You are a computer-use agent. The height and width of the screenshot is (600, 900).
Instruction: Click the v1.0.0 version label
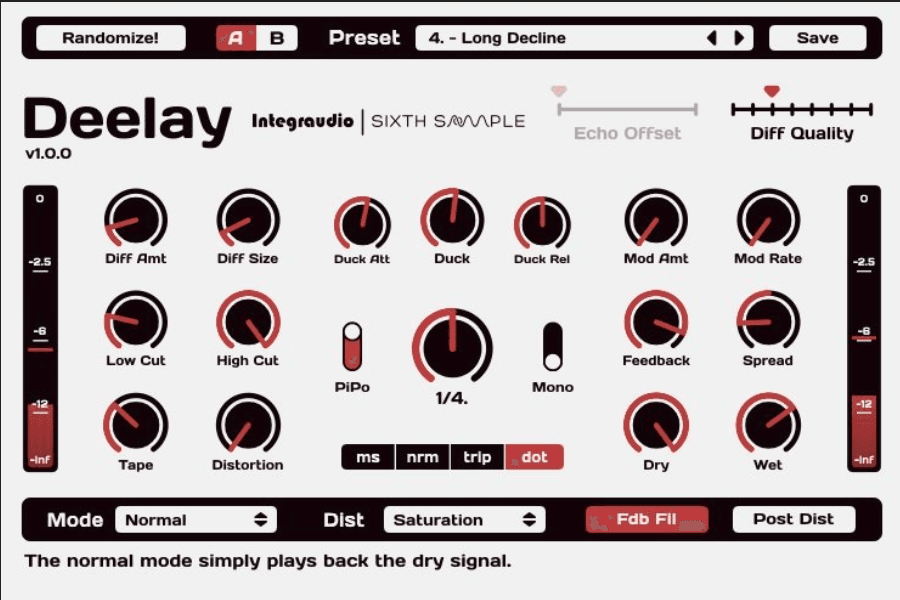coord(48,153)
